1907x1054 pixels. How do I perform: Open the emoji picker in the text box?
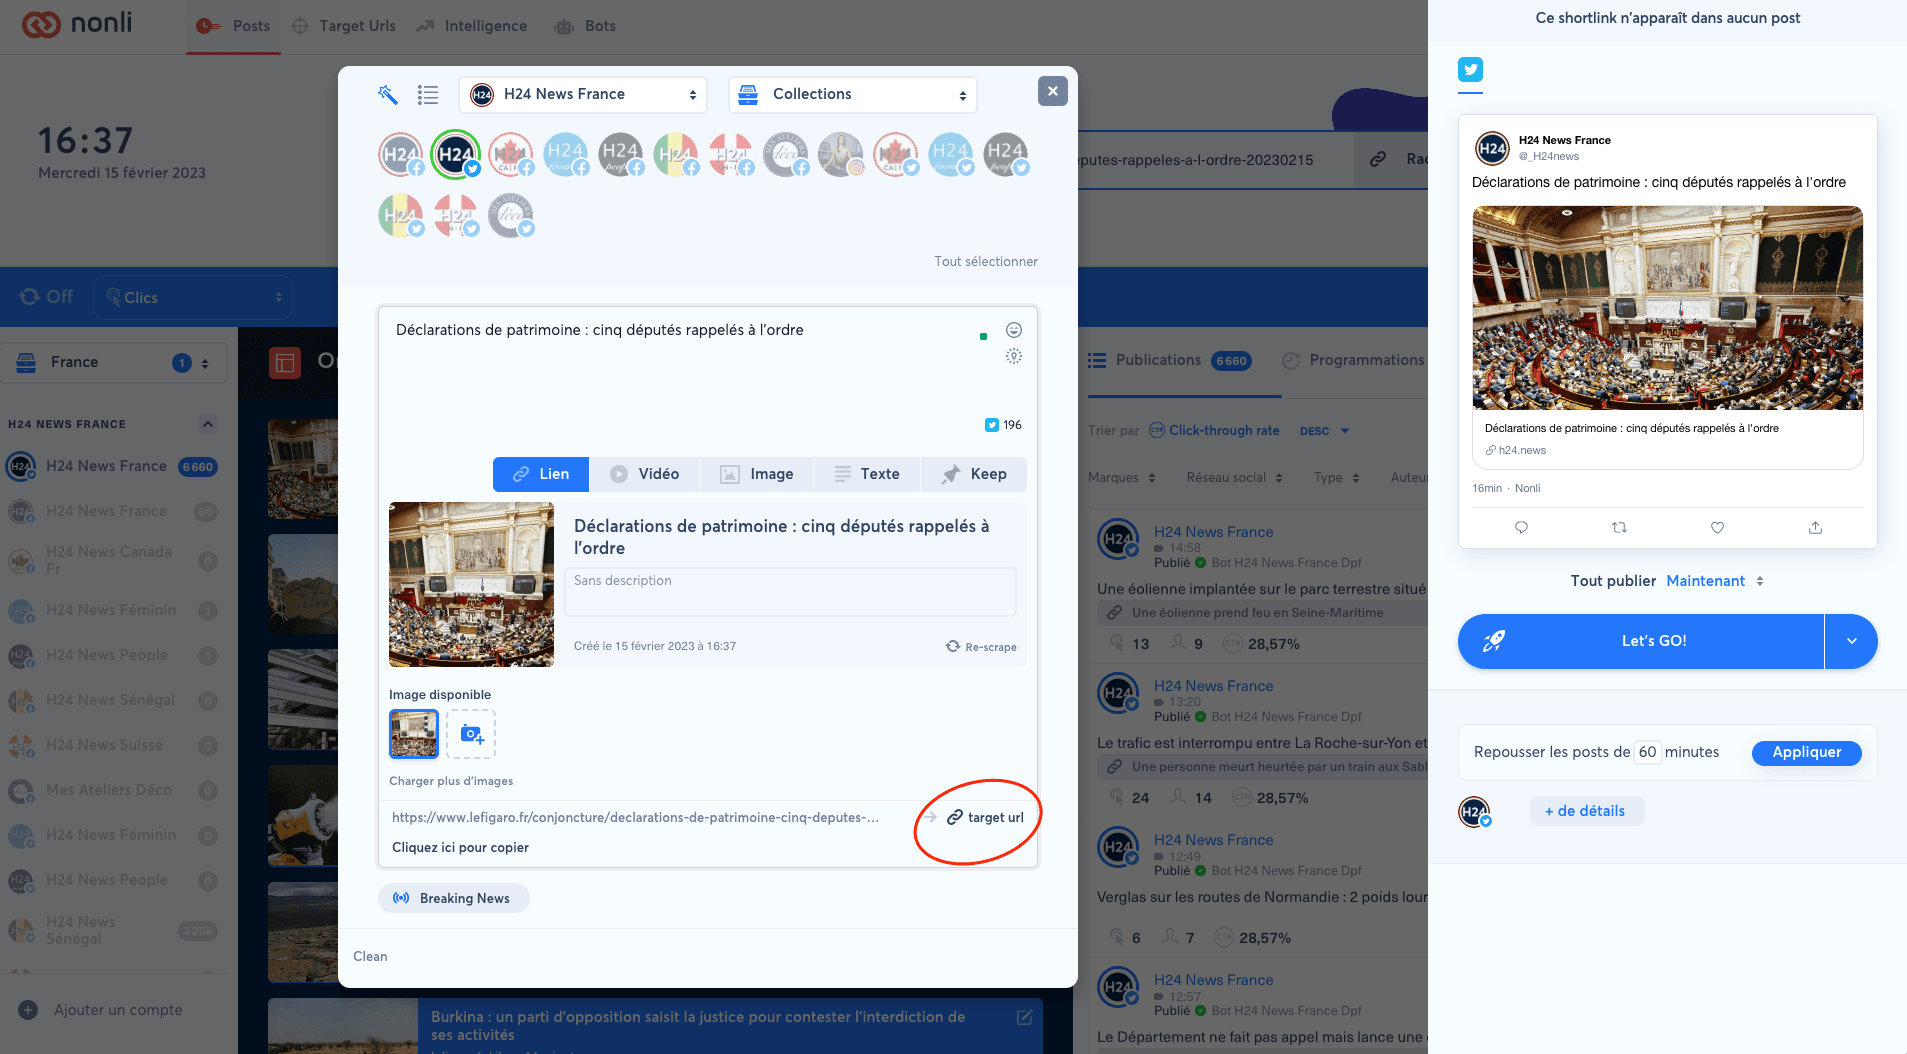(x=1014, y=330)
